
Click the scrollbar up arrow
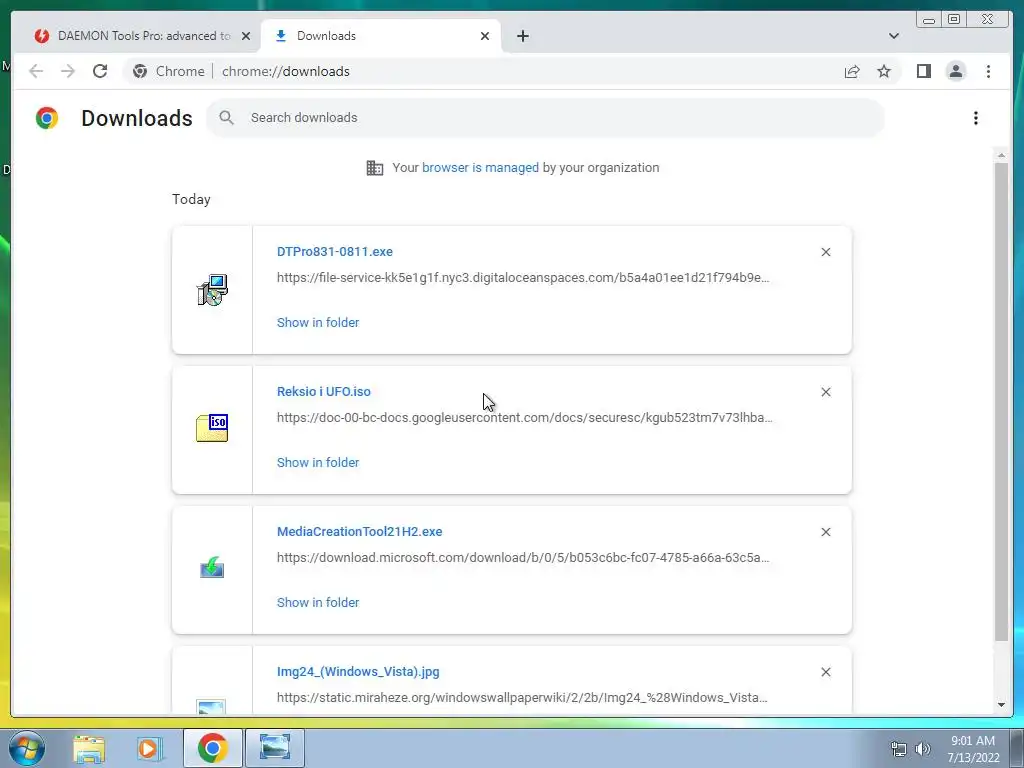1001,155
